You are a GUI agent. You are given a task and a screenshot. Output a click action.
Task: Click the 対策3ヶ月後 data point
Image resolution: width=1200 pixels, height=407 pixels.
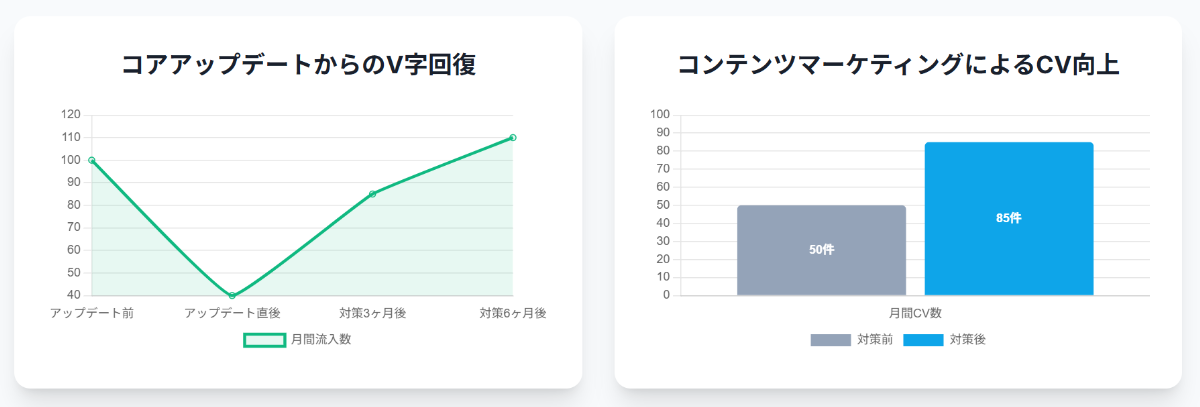[372, 194]
